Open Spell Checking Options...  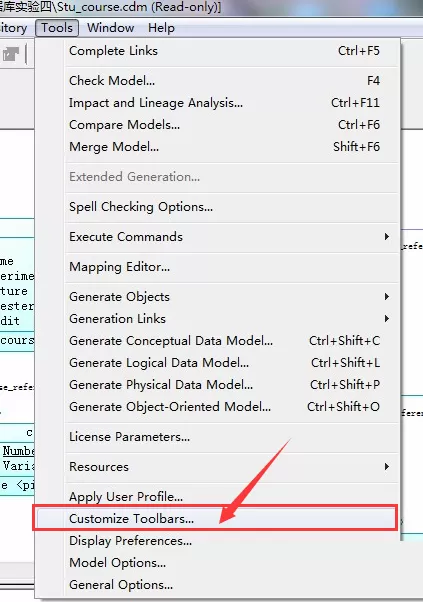click(217, 207)
